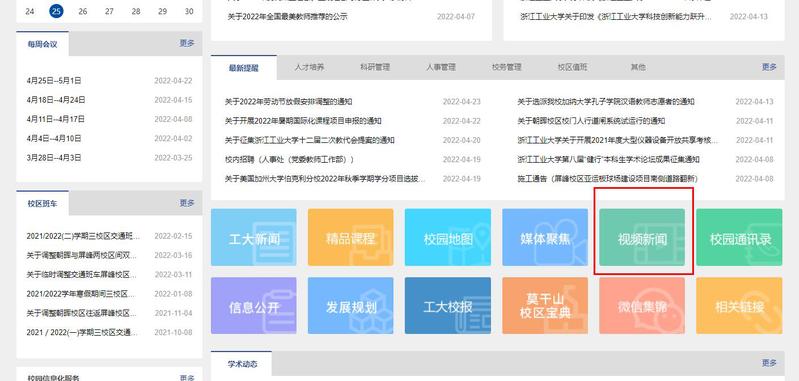Open the 微信集锦 tile
The width and height of the screenshot is (799, 381).
coord(642,306)
